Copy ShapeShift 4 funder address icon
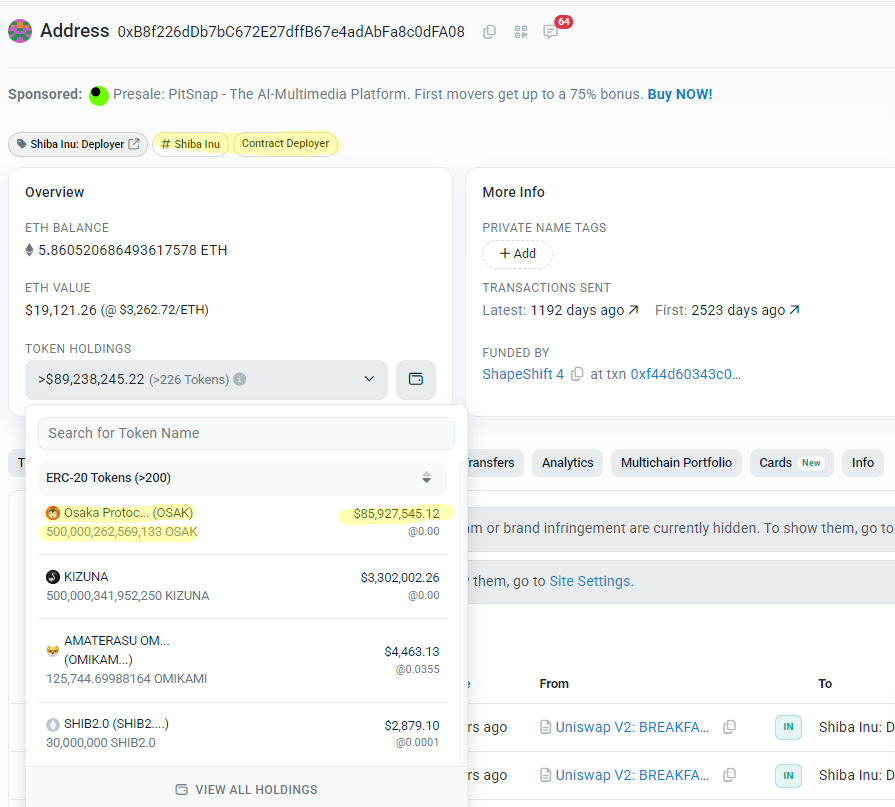The height and width of the screenshot is (807, 895). coord(577,374)
